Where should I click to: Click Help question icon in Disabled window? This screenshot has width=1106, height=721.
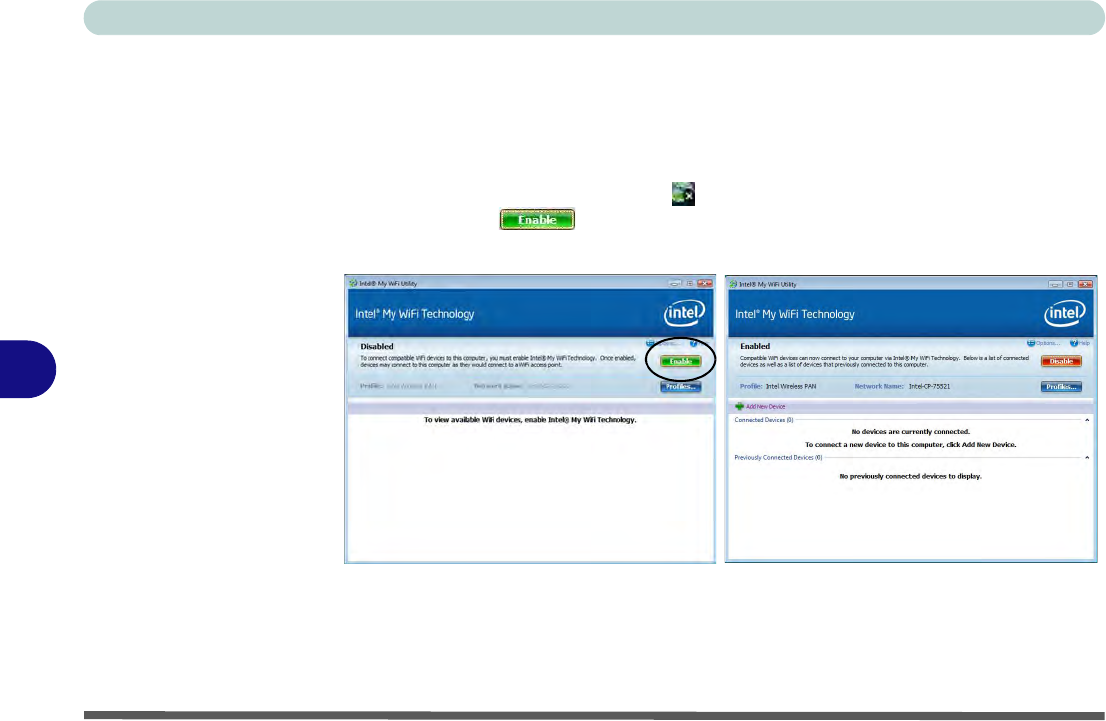coord(693,343)
